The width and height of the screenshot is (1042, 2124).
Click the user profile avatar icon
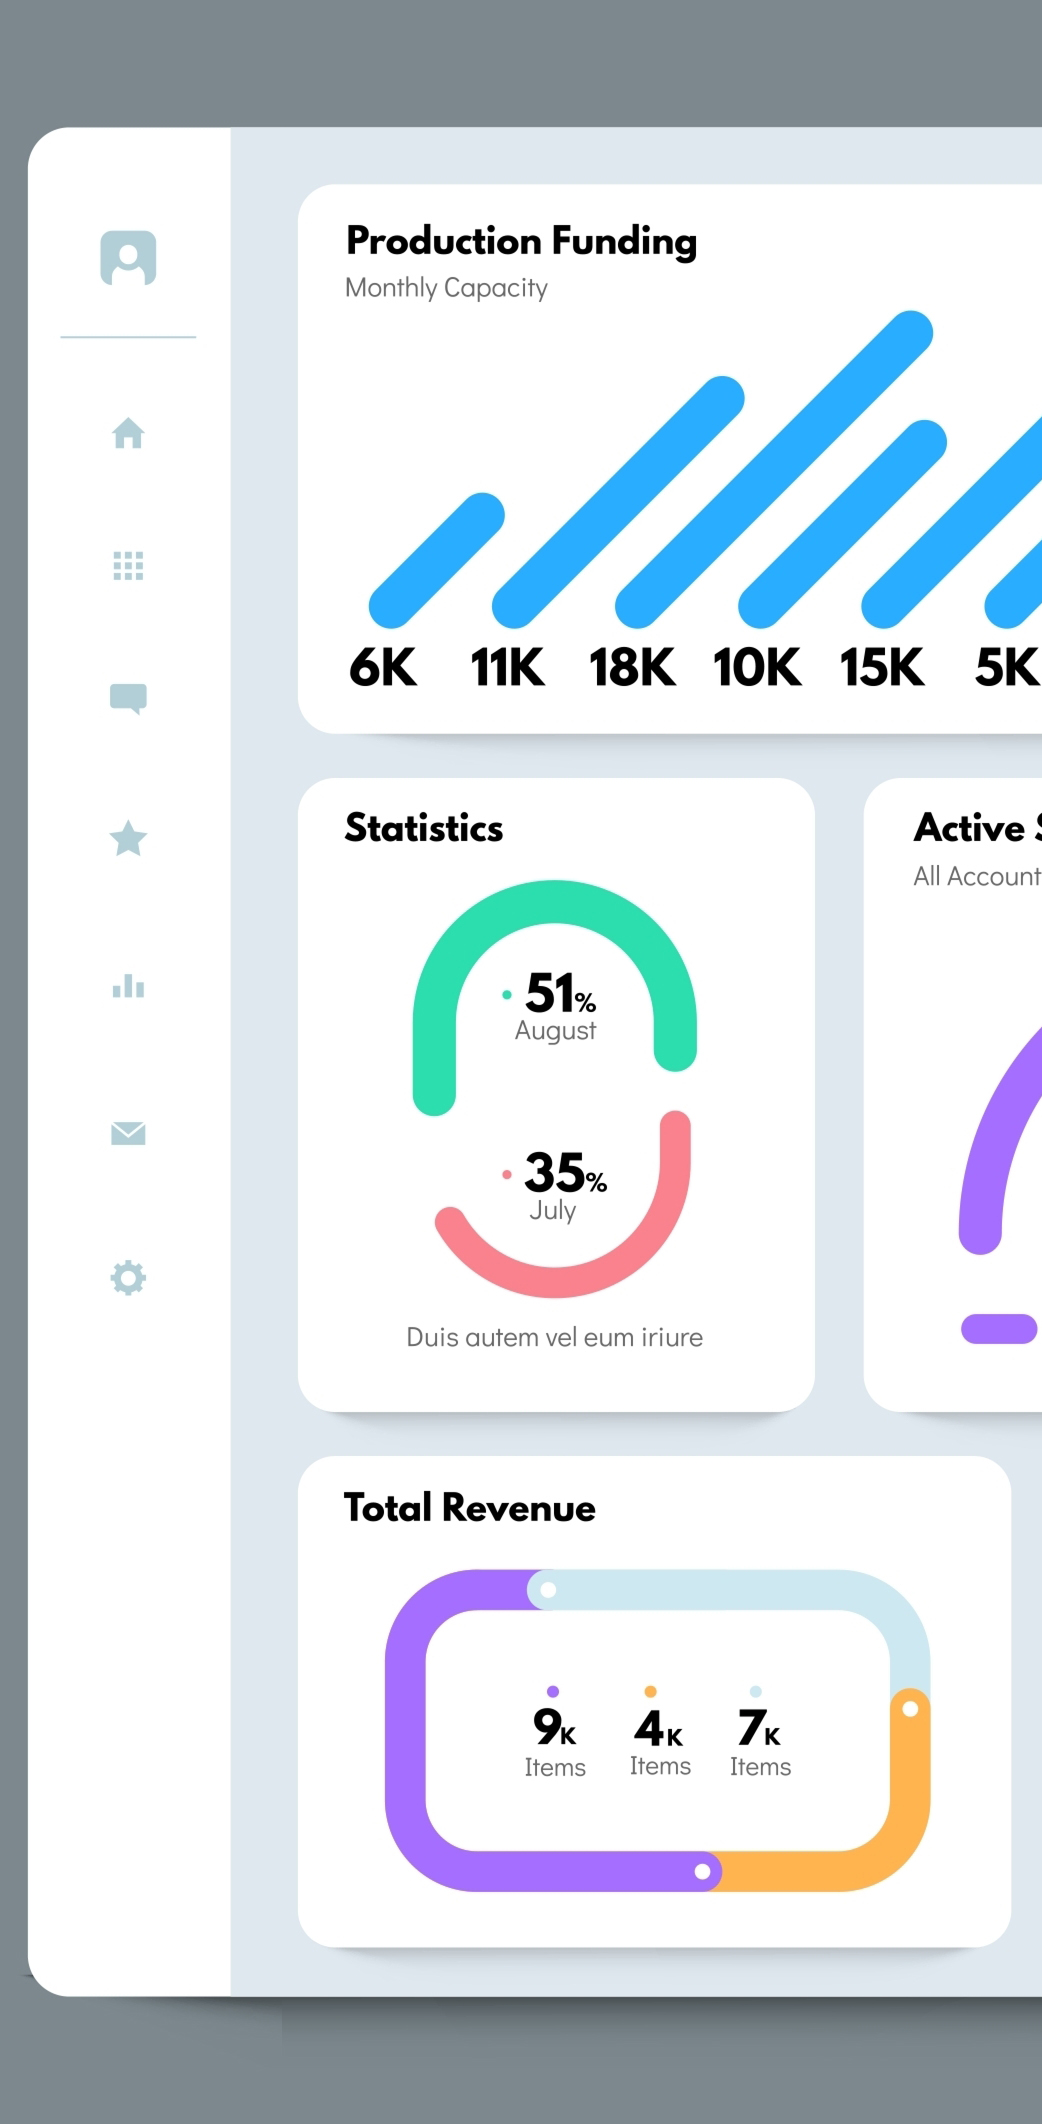[128, 258]
